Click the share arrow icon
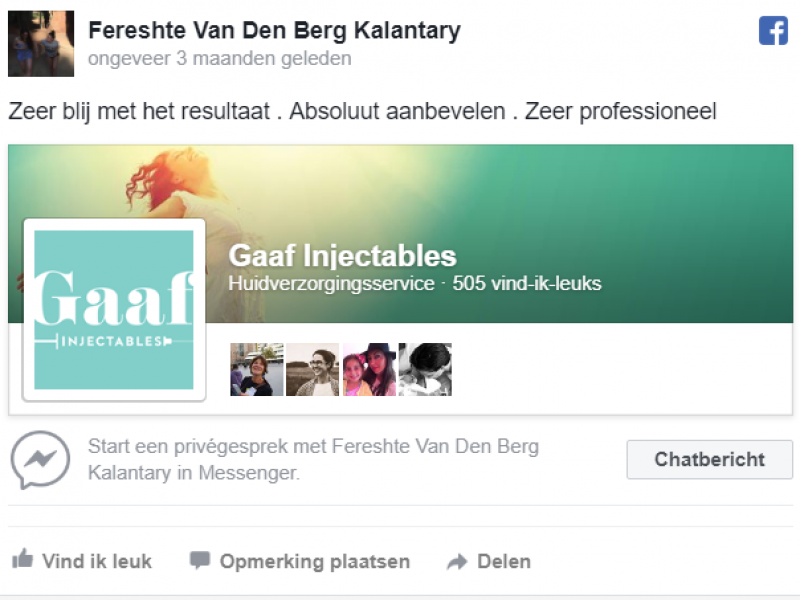The image size is (800, 600). pyautogui.click(x=457, y=561)
